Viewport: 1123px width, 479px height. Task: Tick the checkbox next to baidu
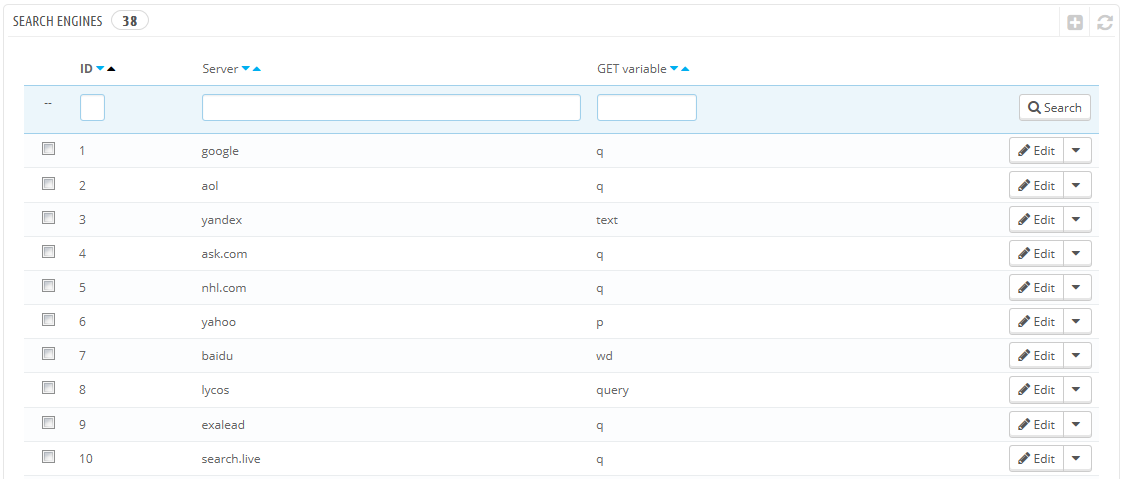(48, 354)
